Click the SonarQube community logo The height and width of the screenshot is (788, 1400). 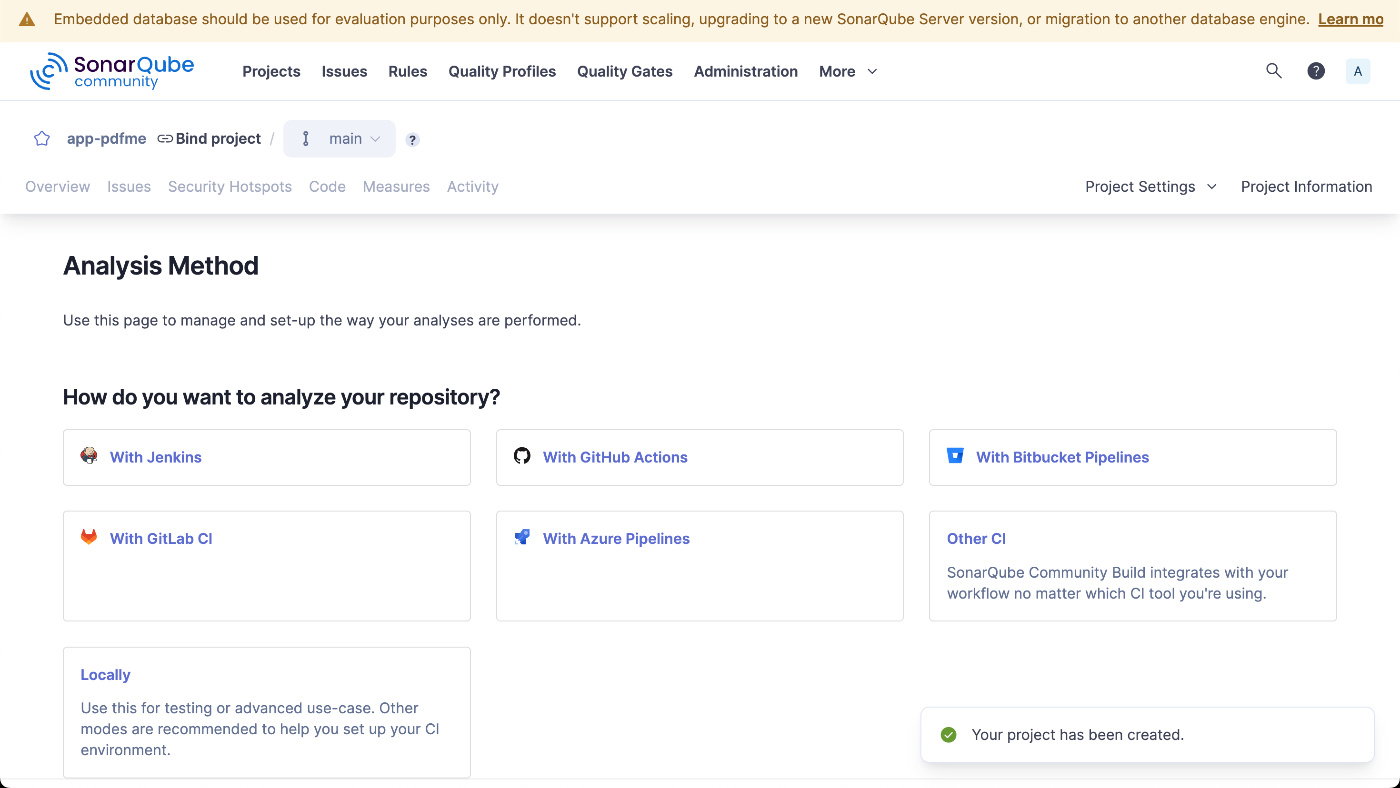click(112, 71)
